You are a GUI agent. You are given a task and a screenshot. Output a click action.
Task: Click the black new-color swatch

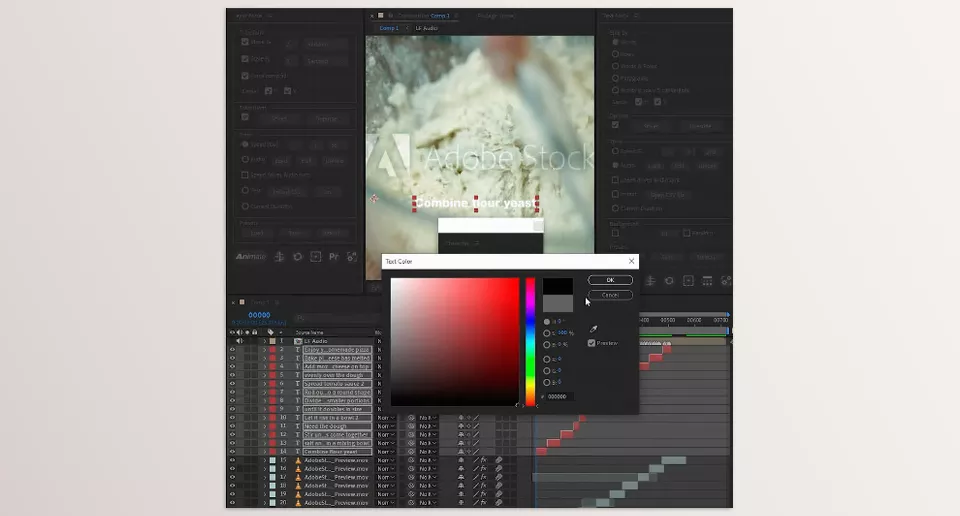pos(557,286)
